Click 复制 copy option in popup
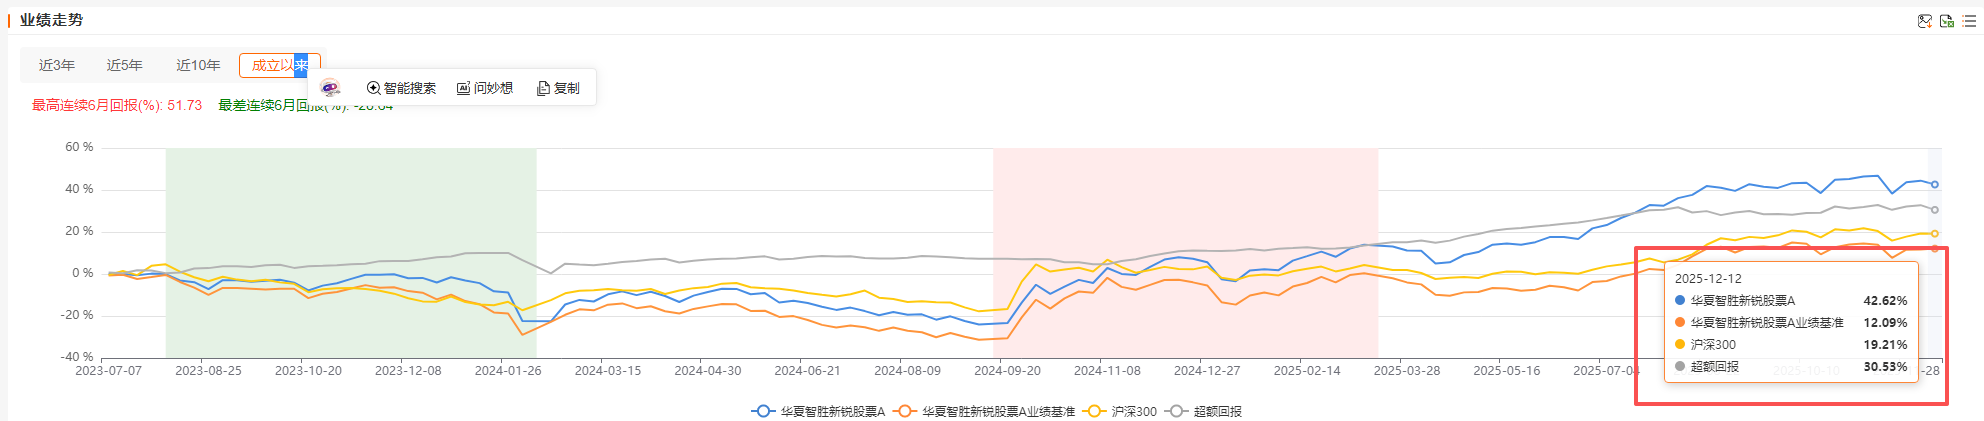 pyautogui.click(x=558, y=88)
